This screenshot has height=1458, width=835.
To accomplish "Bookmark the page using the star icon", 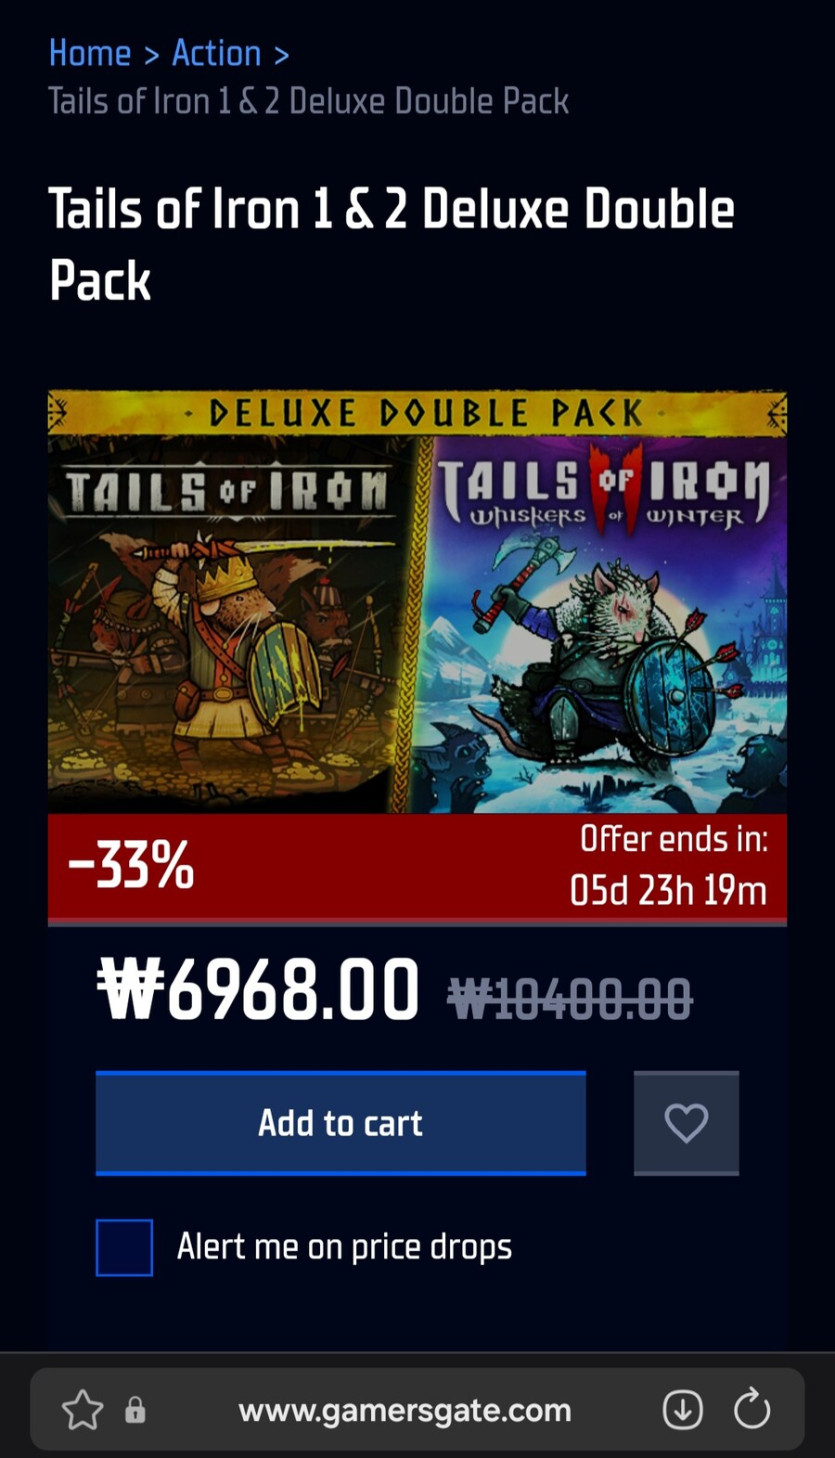I will (82, 1411).
